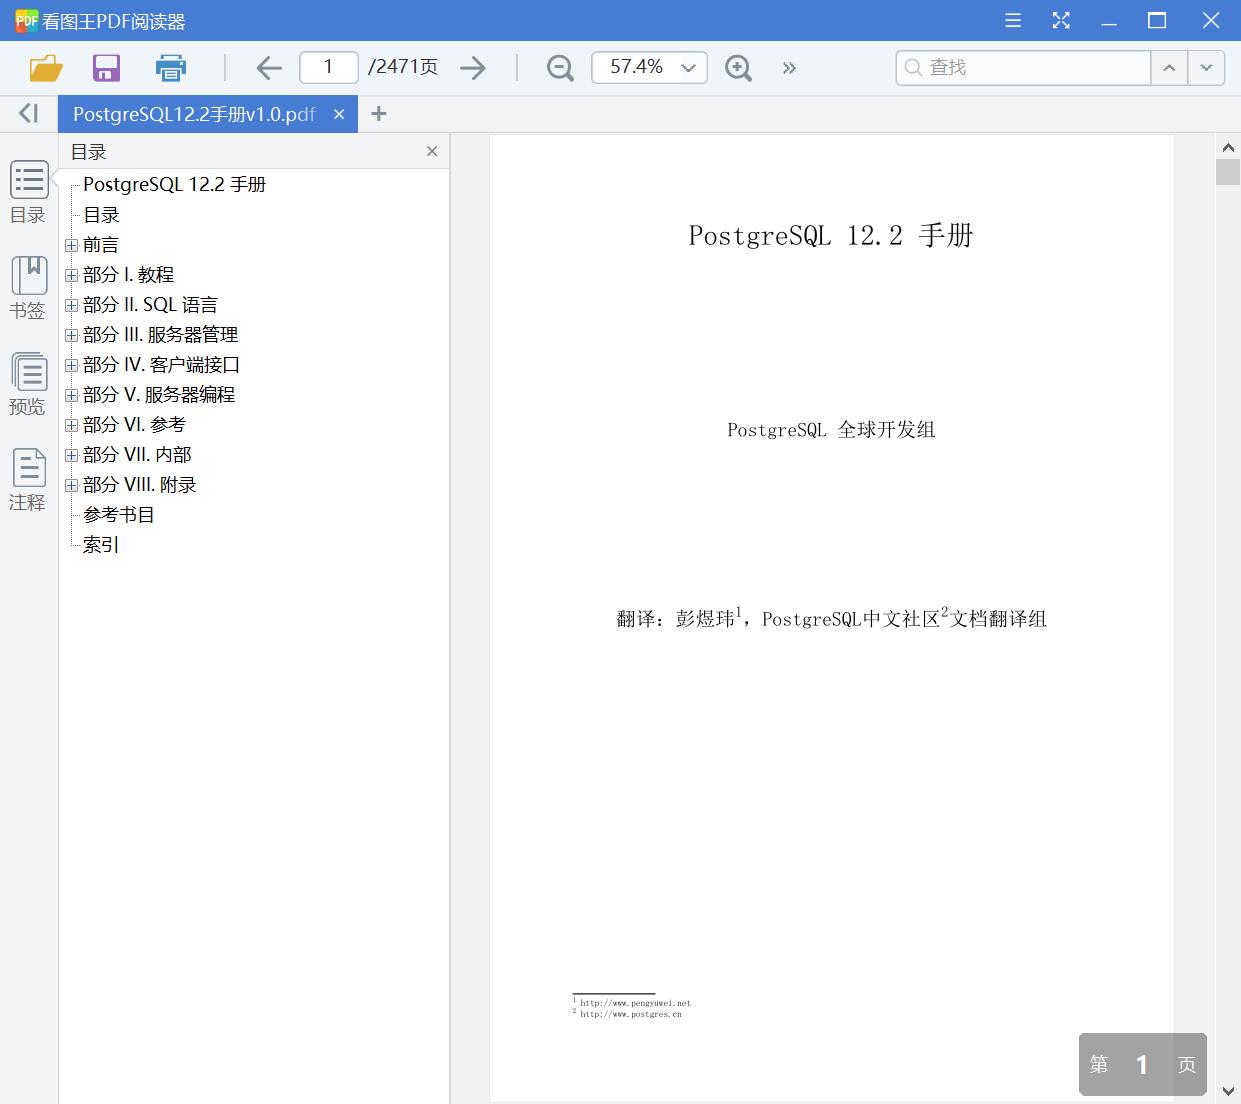The width and height of the screenshot is (1241, 1104).
Task: Close the 目录 panel with its X
Action: tap(432, 151)
